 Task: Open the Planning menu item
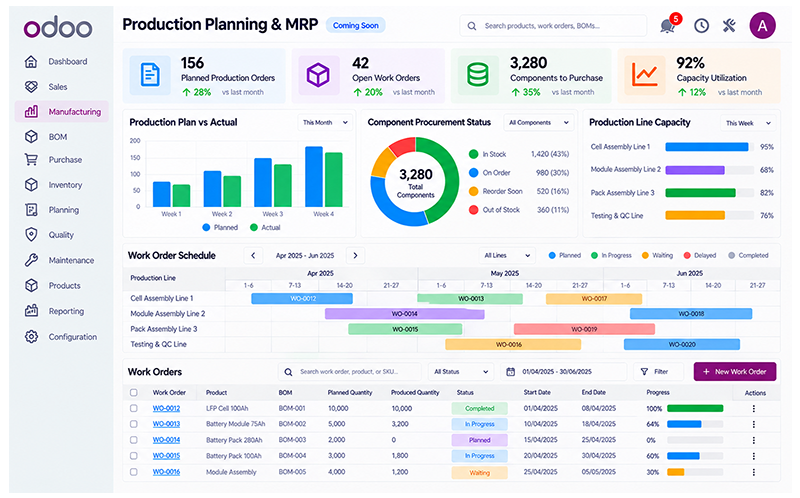point(62,210)
